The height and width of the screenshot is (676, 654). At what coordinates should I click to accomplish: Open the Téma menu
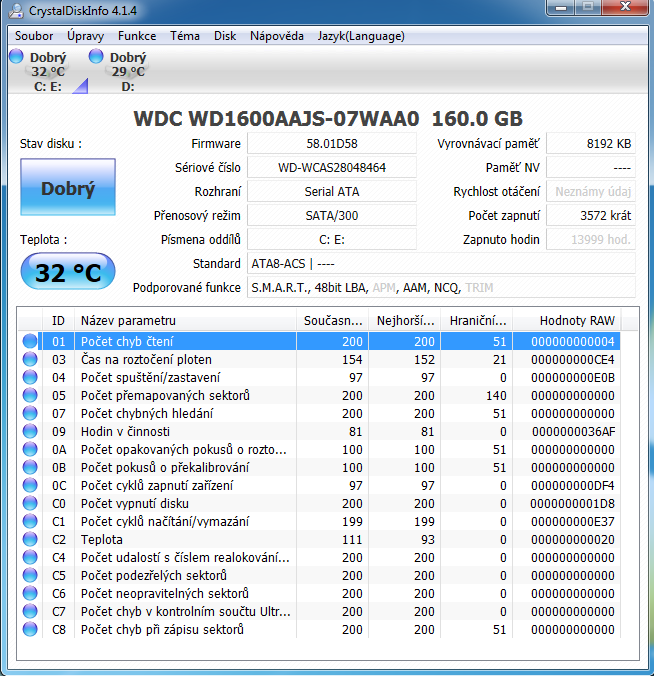(x=185, y=36)
